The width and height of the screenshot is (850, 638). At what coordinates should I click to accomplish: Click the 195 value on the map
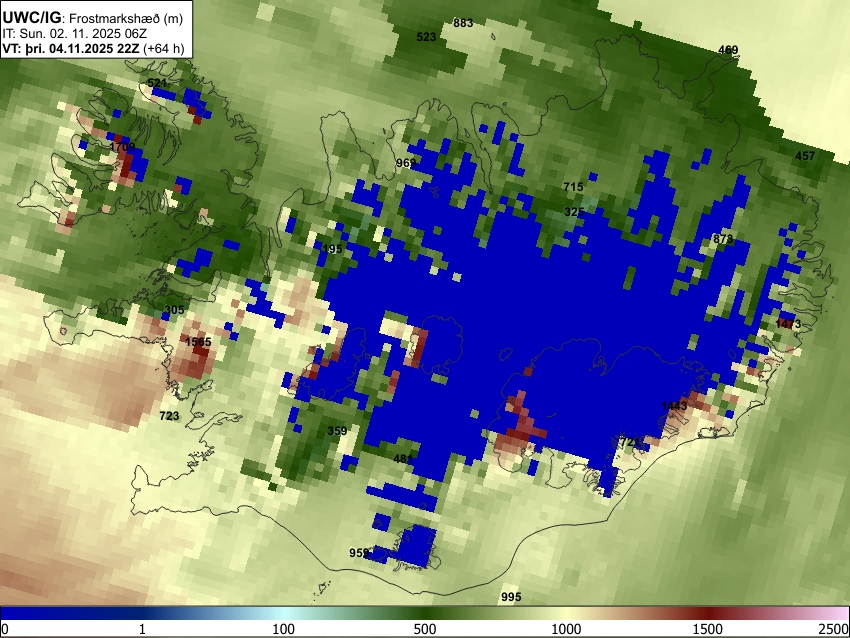[332, 249]
